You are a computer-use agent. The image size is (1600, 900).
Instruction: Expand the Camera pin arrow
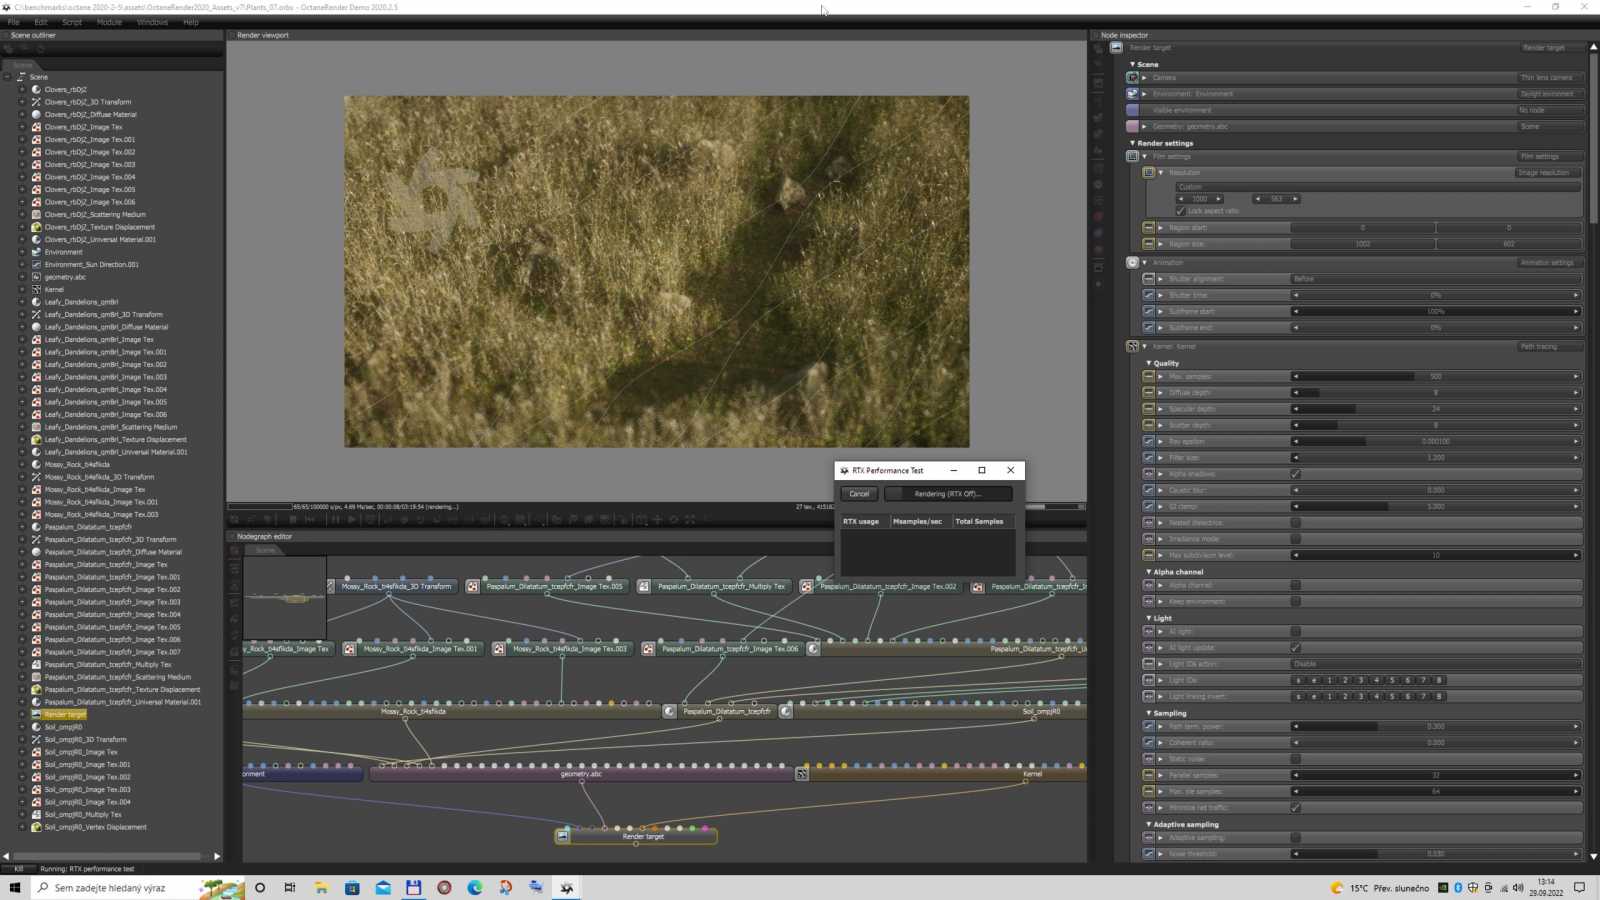(x=1145, y=78)
